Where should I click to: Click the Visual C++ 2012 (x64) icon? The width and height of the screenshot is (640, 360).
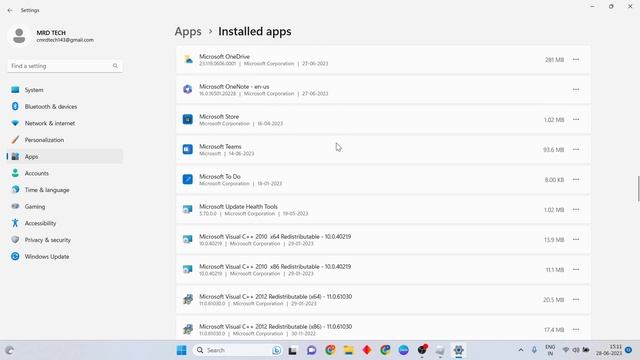point(187,299)
